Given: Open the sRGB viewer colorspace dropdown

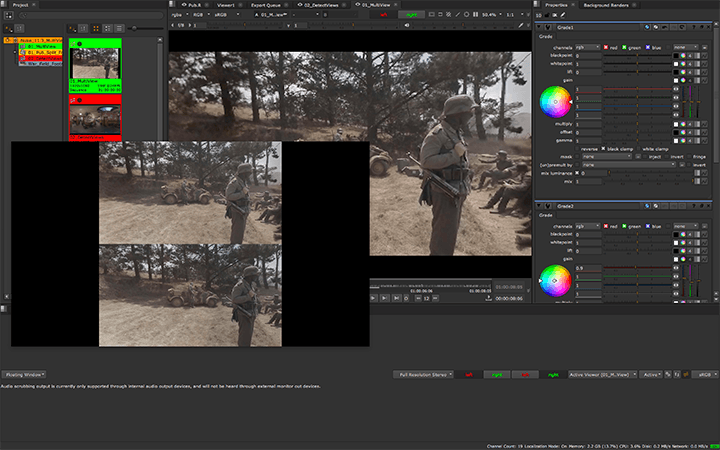Looking at the screenshot, I should [x=227, y=15].
